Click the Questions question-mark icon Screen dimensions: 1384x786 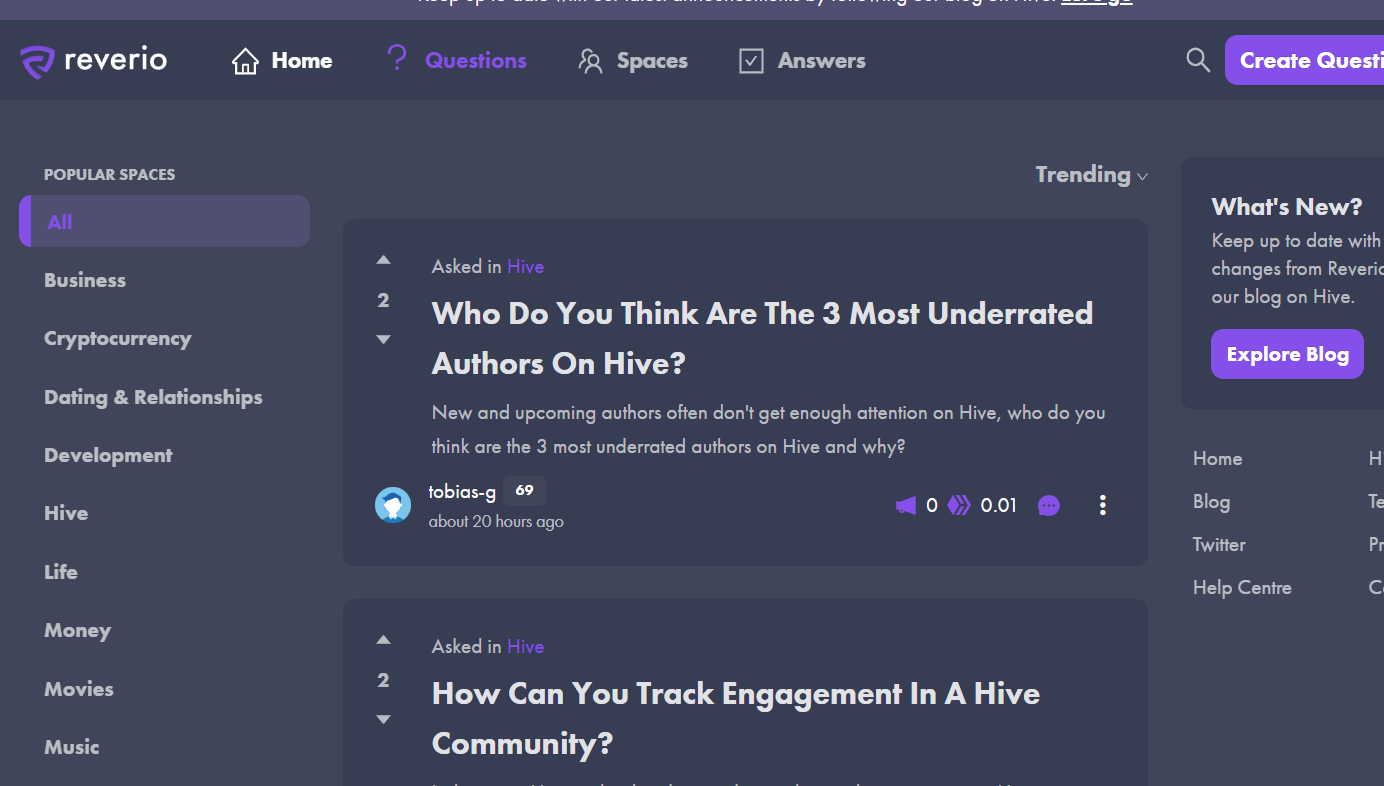pos(397,59)
